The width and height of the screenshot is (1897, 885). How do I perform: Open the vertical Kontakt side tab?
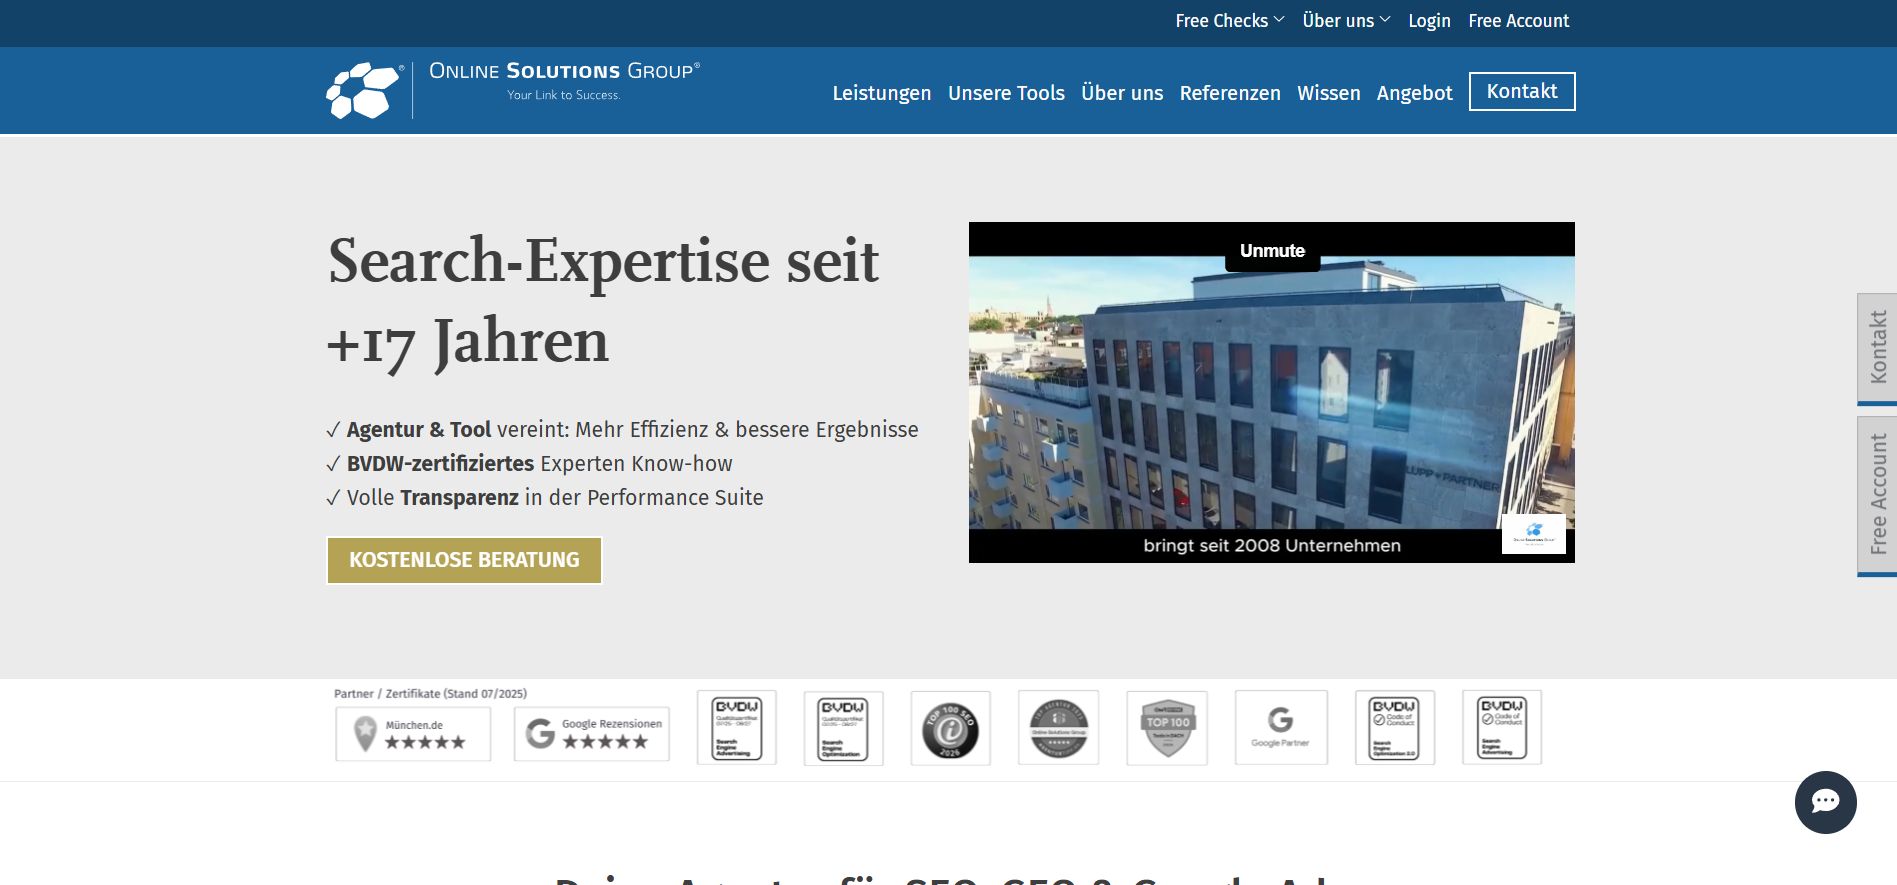point(1877,348)
